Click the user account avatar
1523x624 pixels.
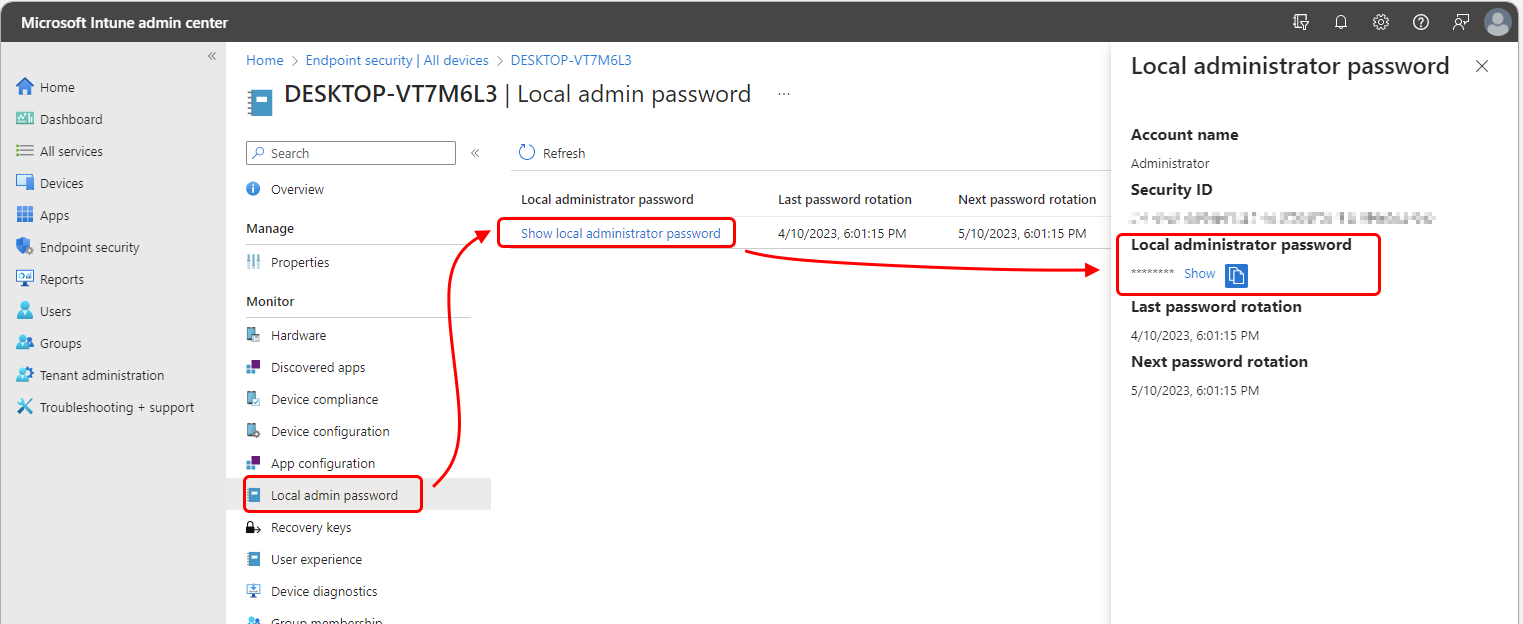coord(1497,22)
